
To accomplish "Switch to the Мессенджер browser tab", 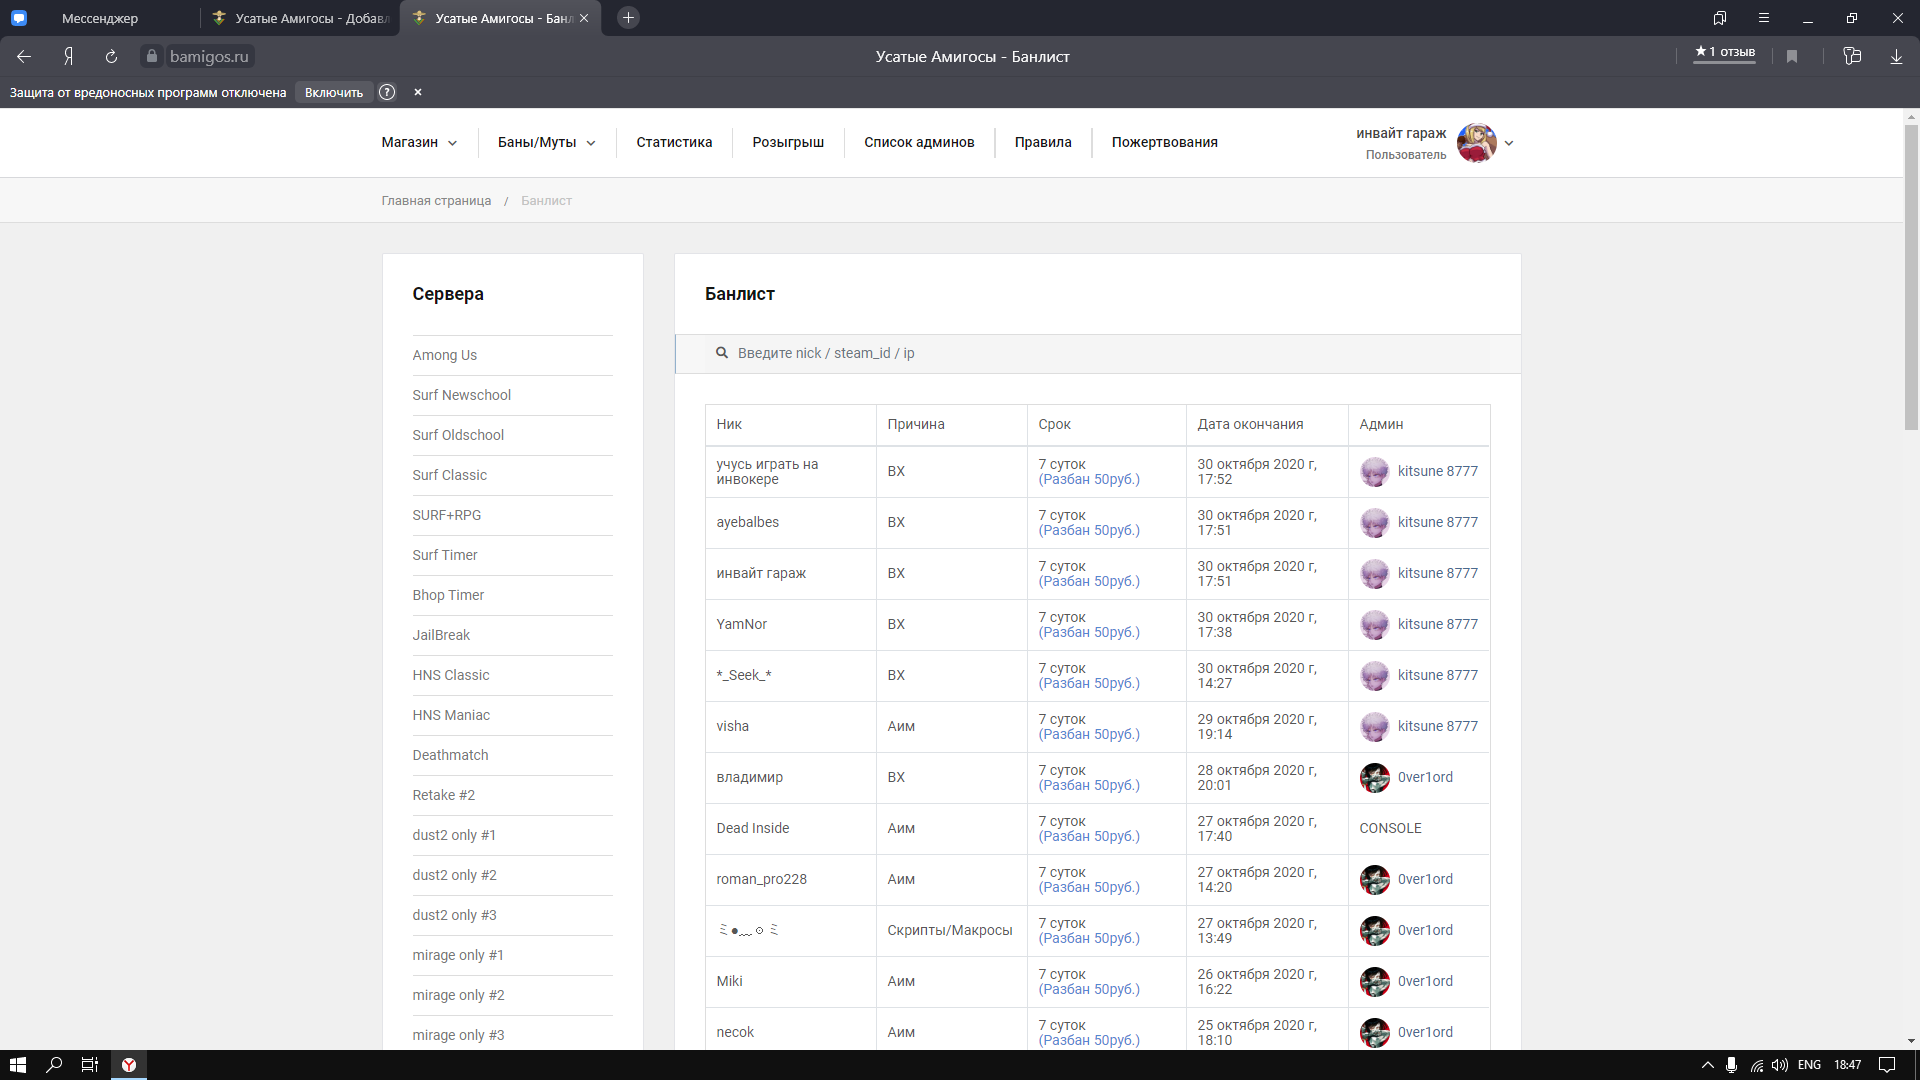I will point(100,18).
